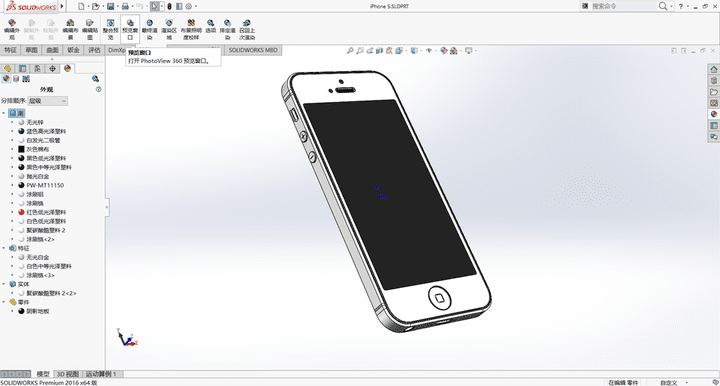Select the 阴影地板 entry under 零件
Screen dimensions: 720x386
coord(38,311)
